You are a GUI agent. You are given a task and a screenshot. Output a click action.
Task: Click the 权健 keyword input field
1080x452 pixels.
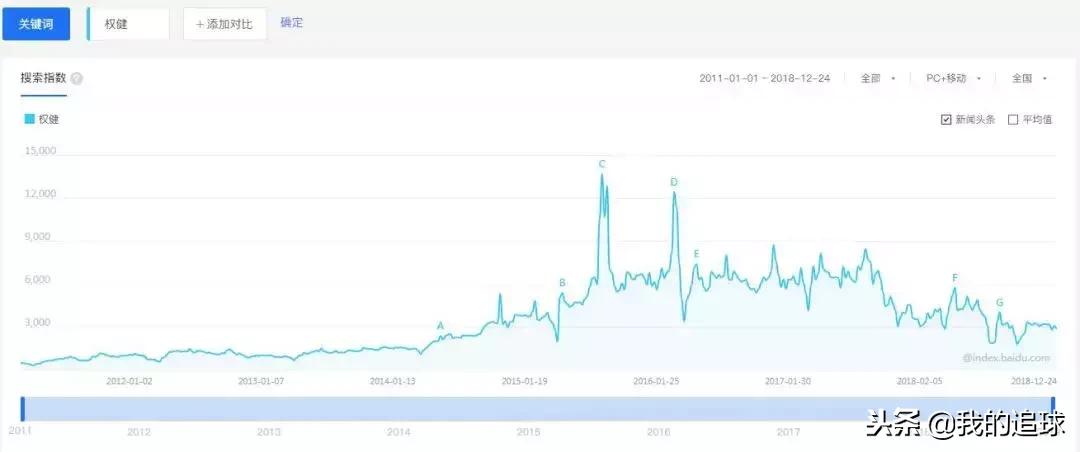point(130,24)
